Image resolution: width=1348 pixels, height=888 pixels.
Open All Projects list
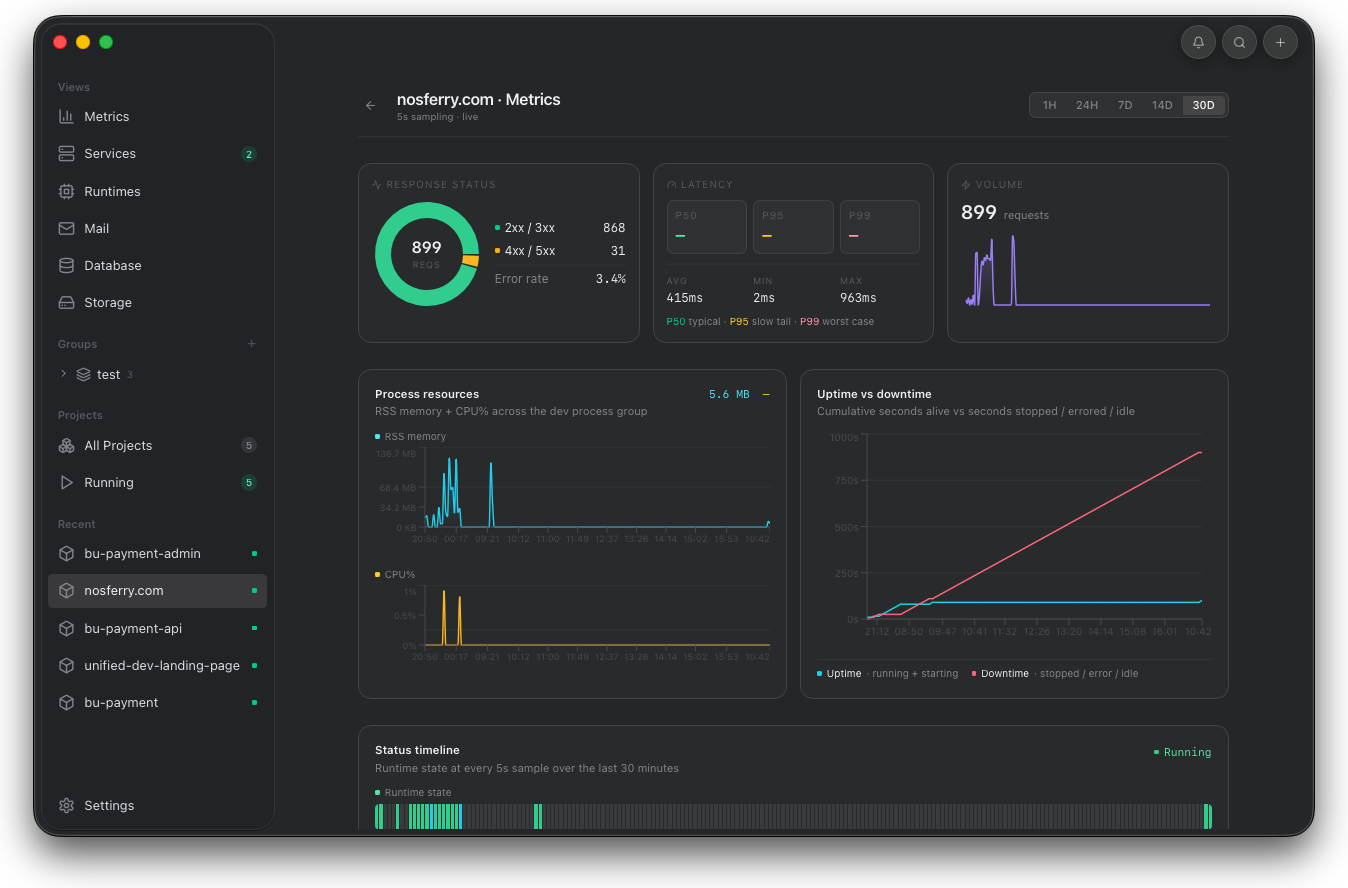157,445
